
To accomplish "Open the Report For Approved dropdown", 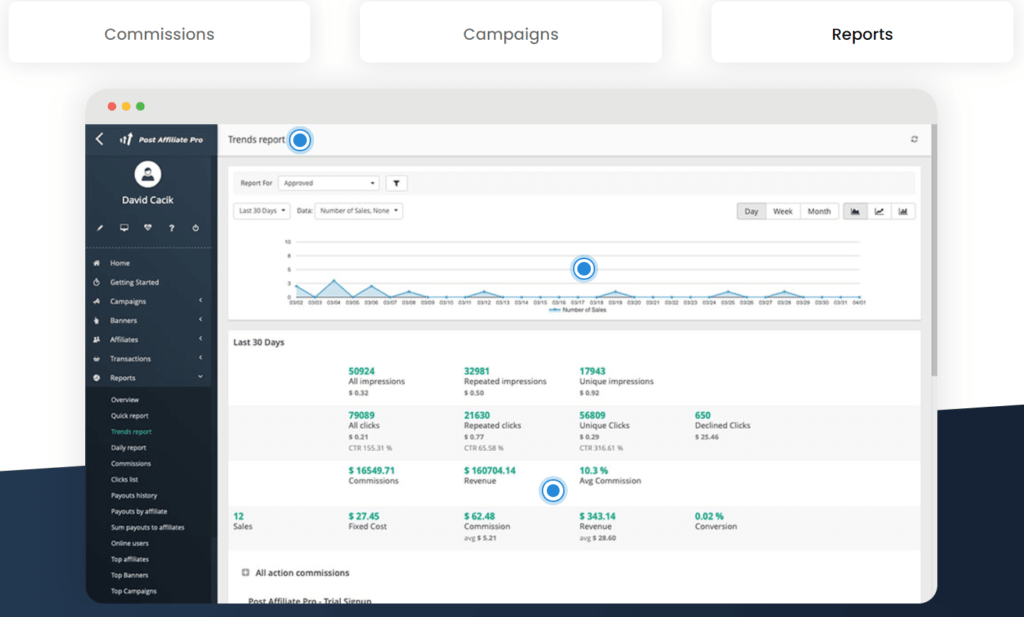I will tap(330, 183).
